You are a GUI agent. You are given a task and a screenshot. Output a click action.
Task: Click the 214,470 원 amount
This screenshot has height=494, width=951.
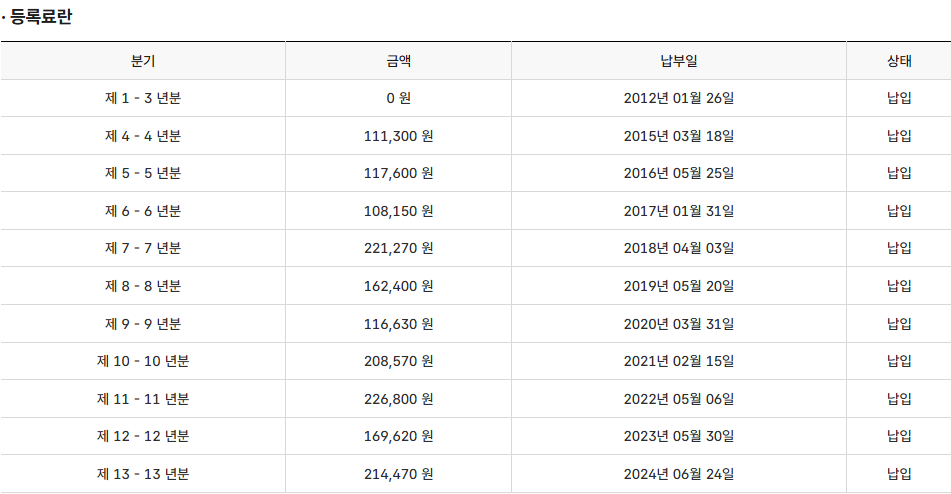(398, 474)
